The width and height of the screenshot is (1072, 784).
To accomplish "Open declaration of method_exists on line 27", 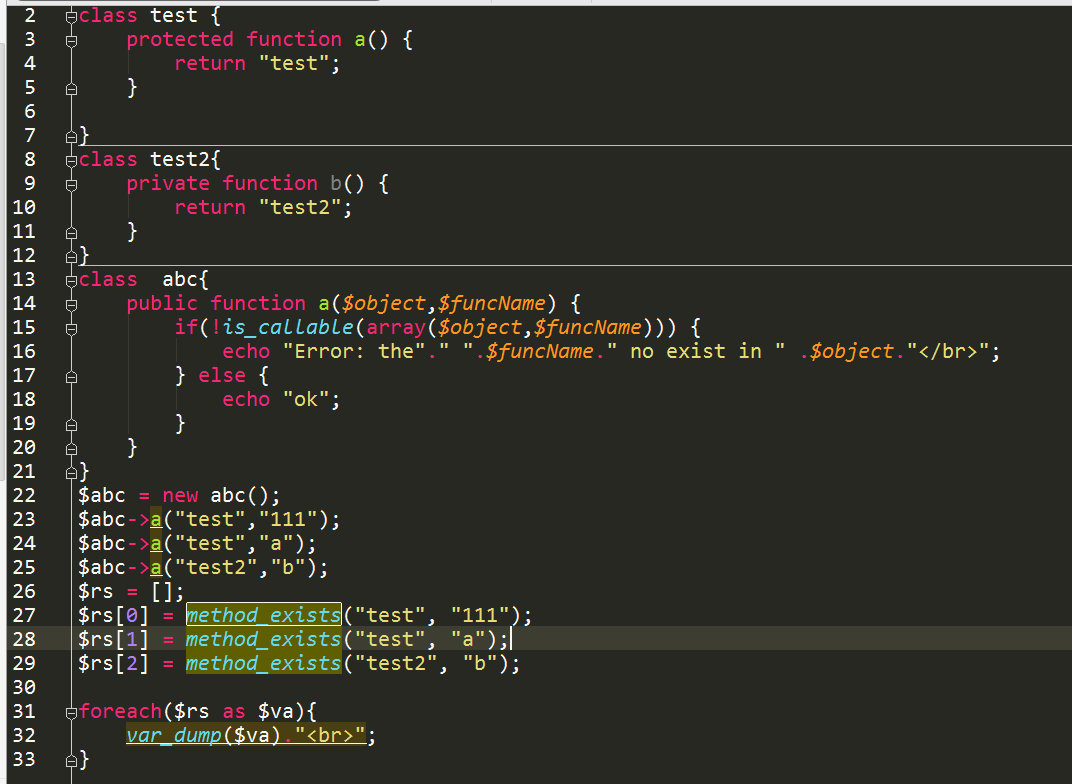I will pos(263,615).
